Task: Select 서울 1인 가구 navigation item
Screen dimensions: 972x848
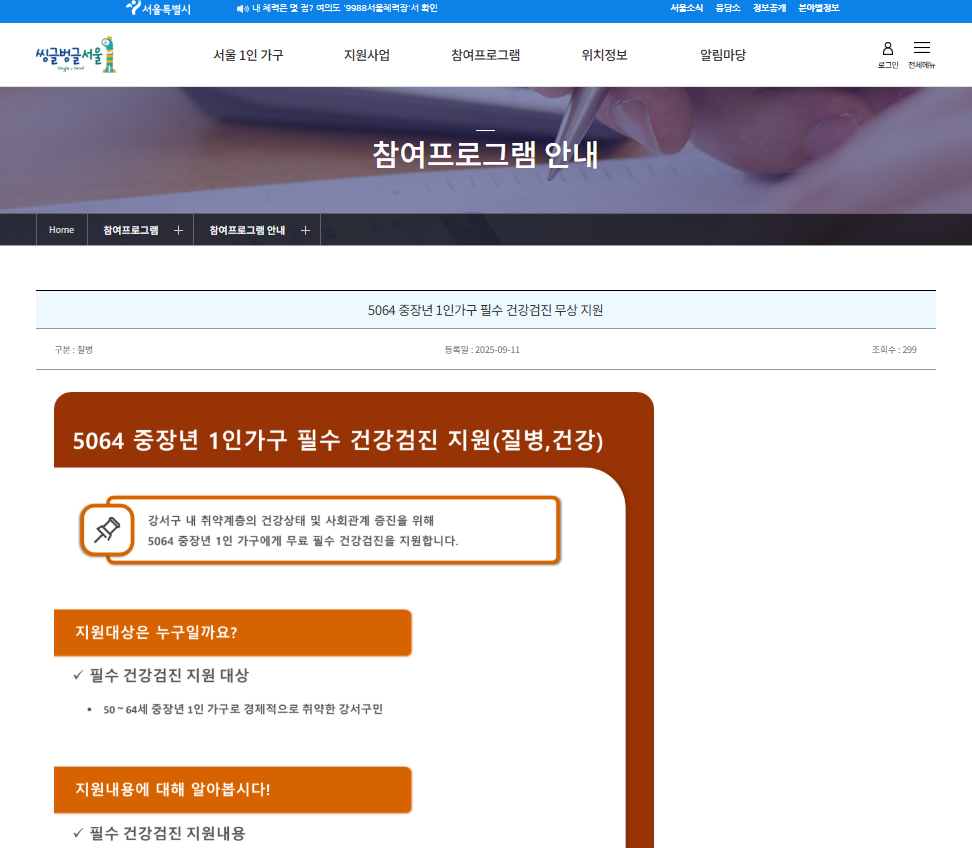Action: pos(249,55)
